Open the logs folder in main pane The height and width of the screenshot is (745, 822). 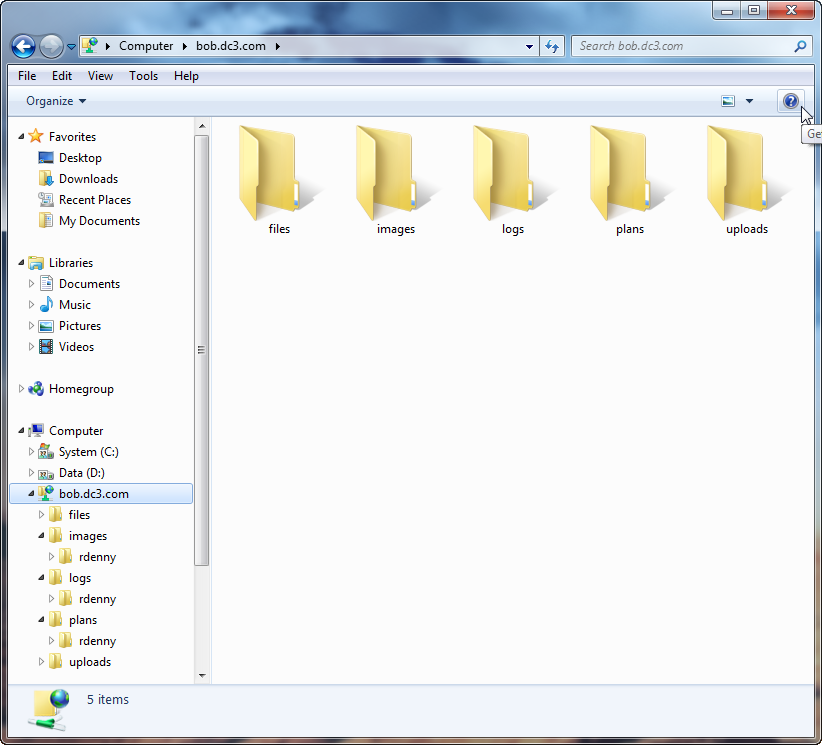tap(513, 181)
